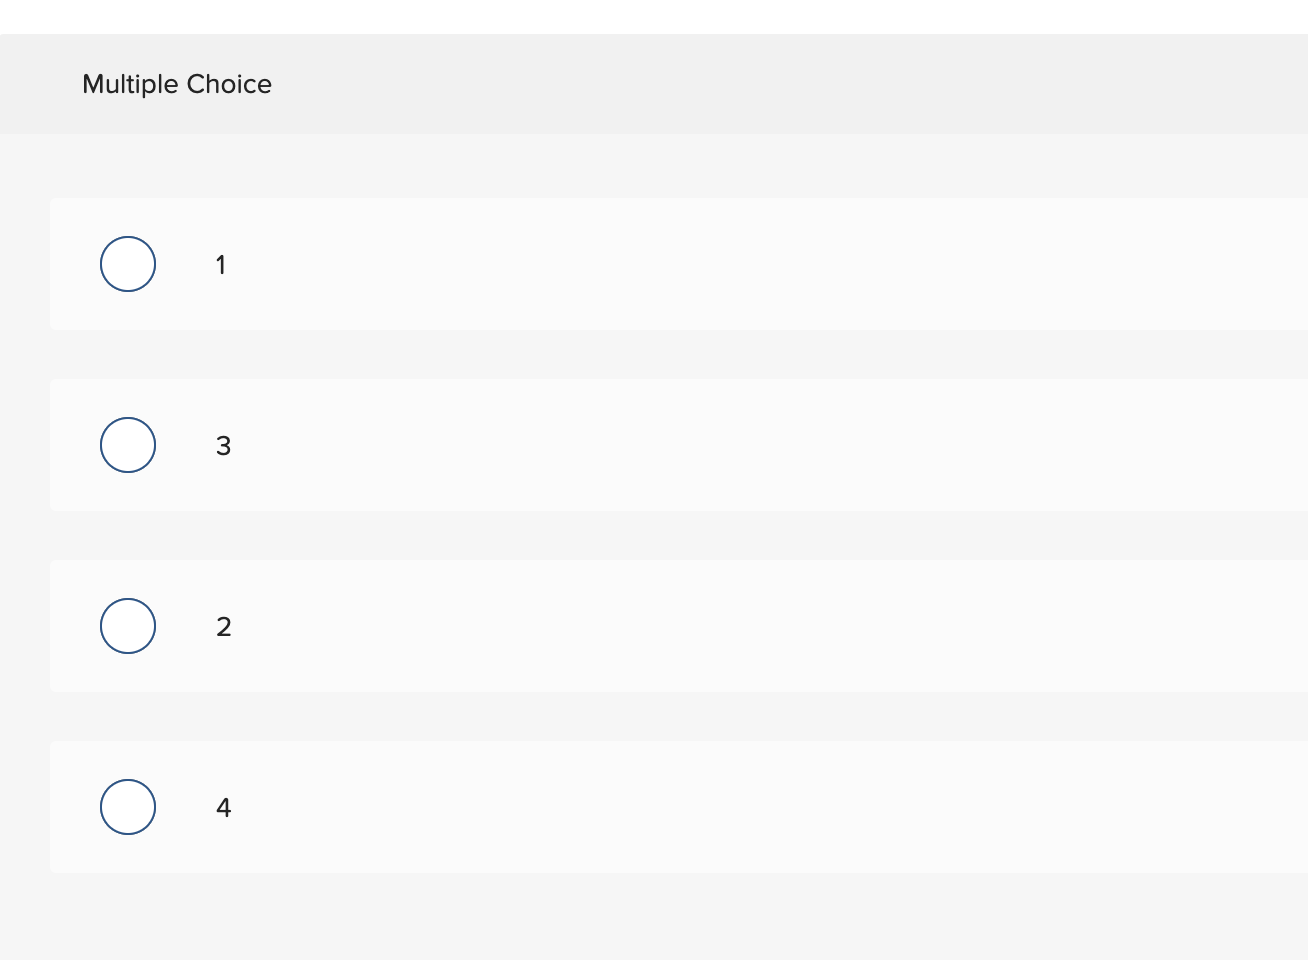Image resolution: width=1308 pixels, height=960 pixels.
Task: Select the last answer choice circle
Action: (128, 807)
